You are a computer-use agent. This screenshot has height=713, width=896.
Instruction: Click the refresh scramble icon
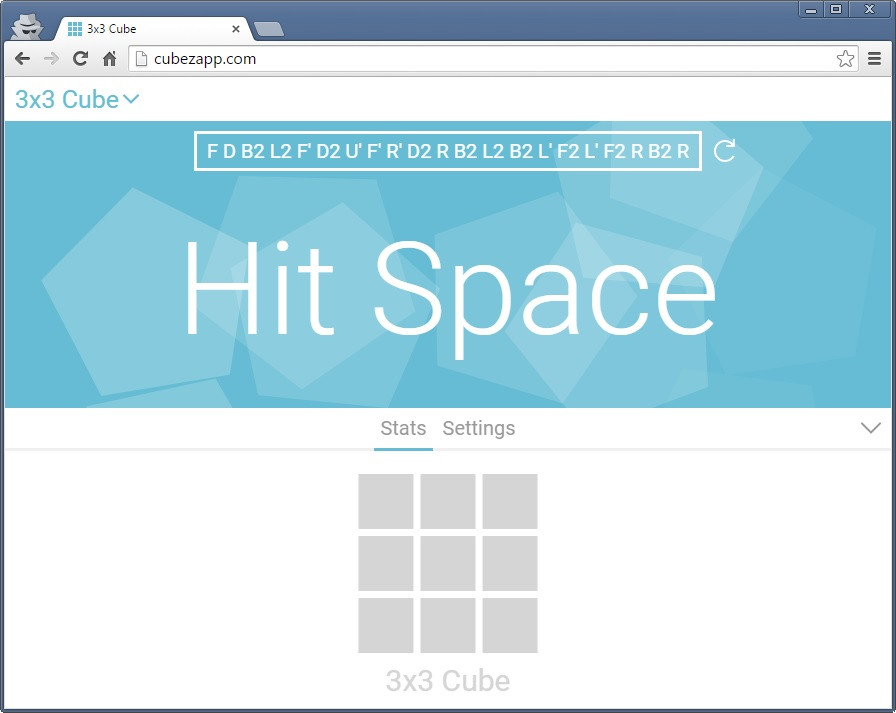tap(725, 151)
